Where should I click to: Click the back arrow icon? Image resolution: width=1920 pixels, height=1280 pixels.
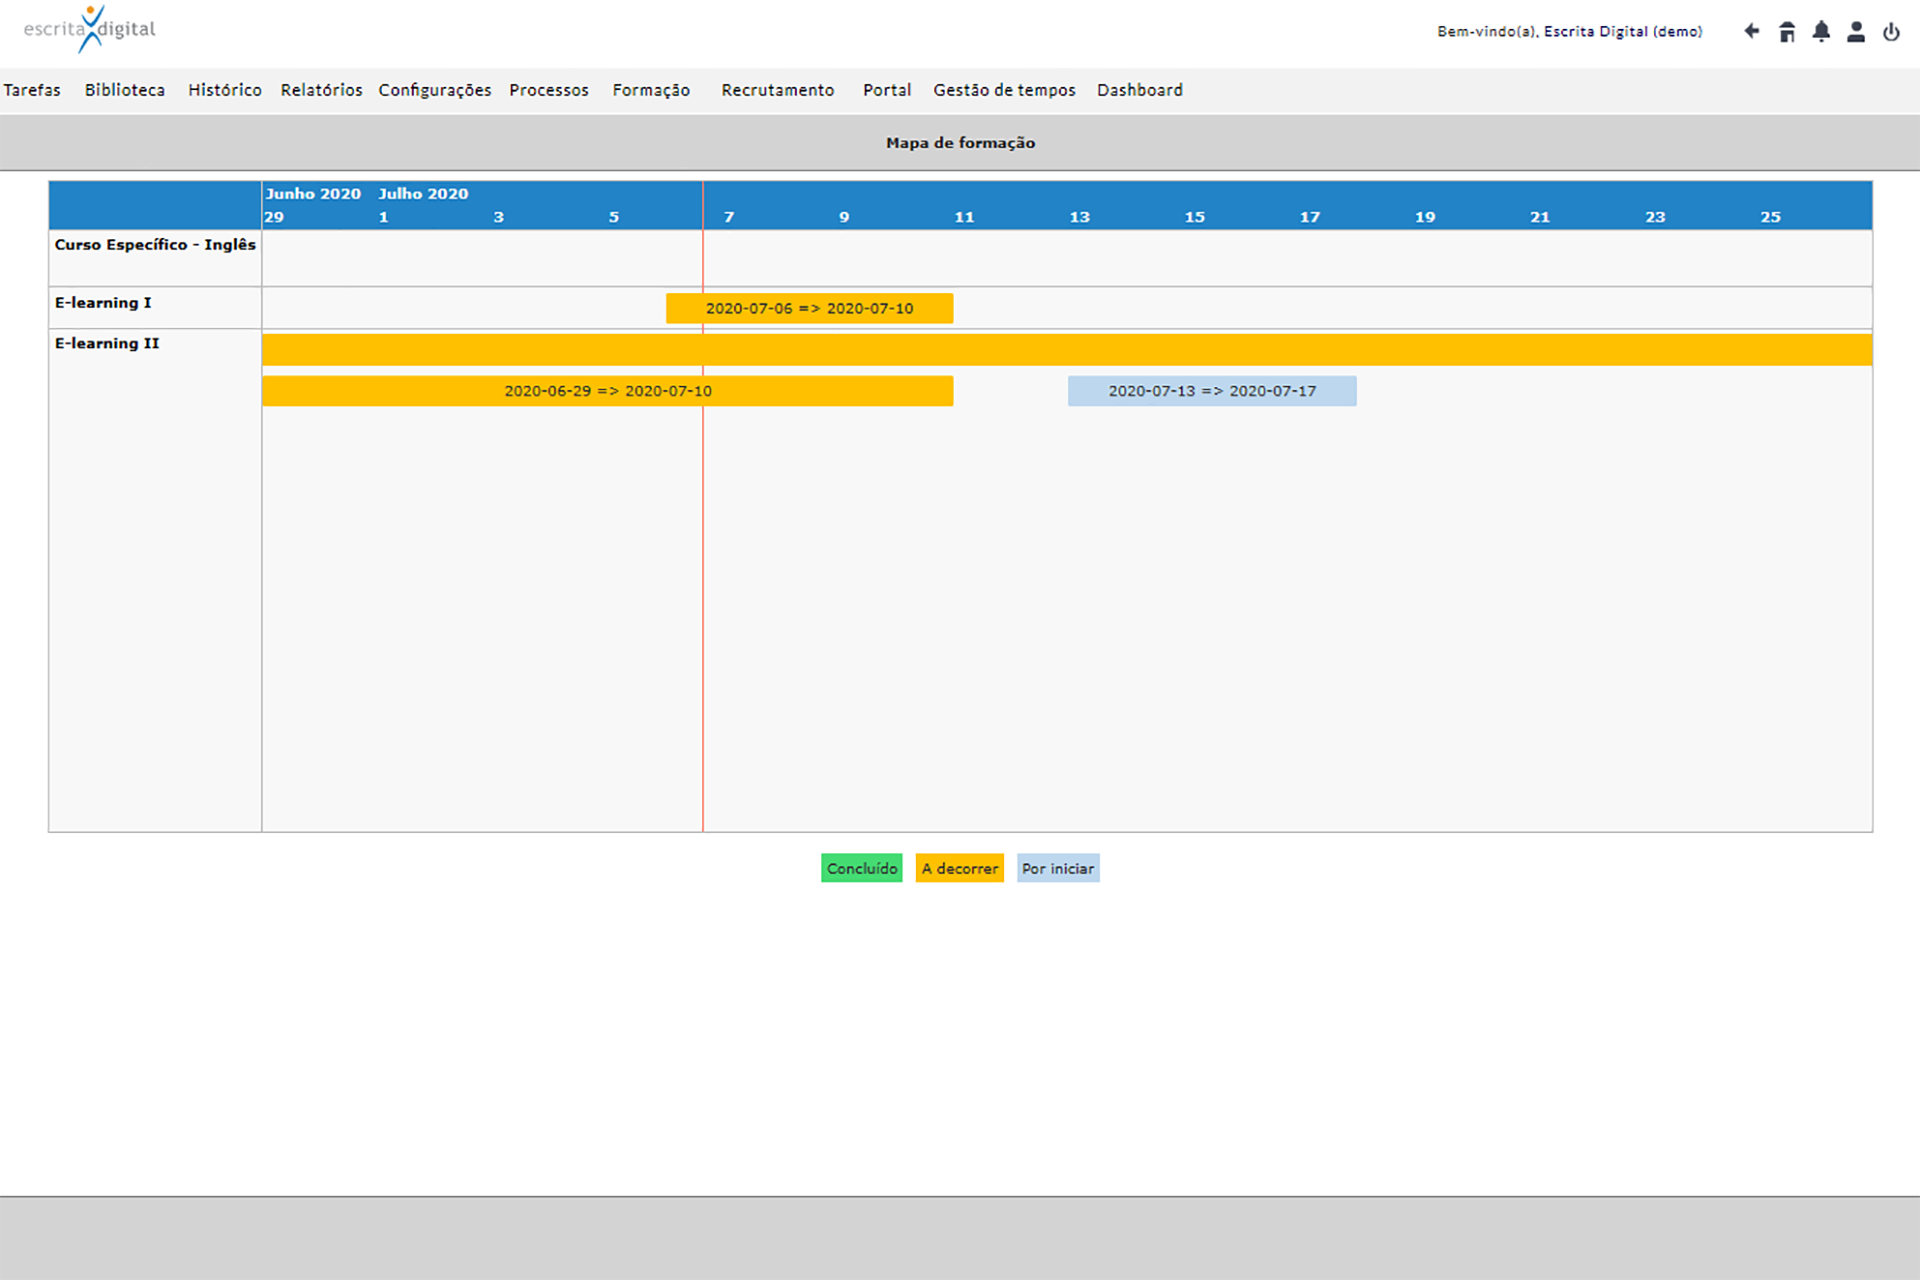[x=1751, y=31]
